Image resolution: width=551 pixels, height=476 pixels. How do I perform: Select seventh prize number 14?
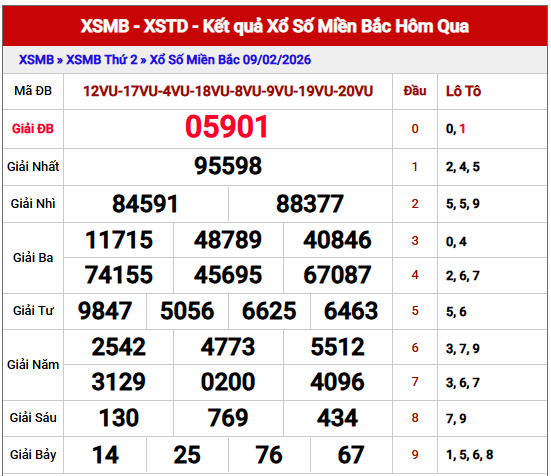point(105,455)
